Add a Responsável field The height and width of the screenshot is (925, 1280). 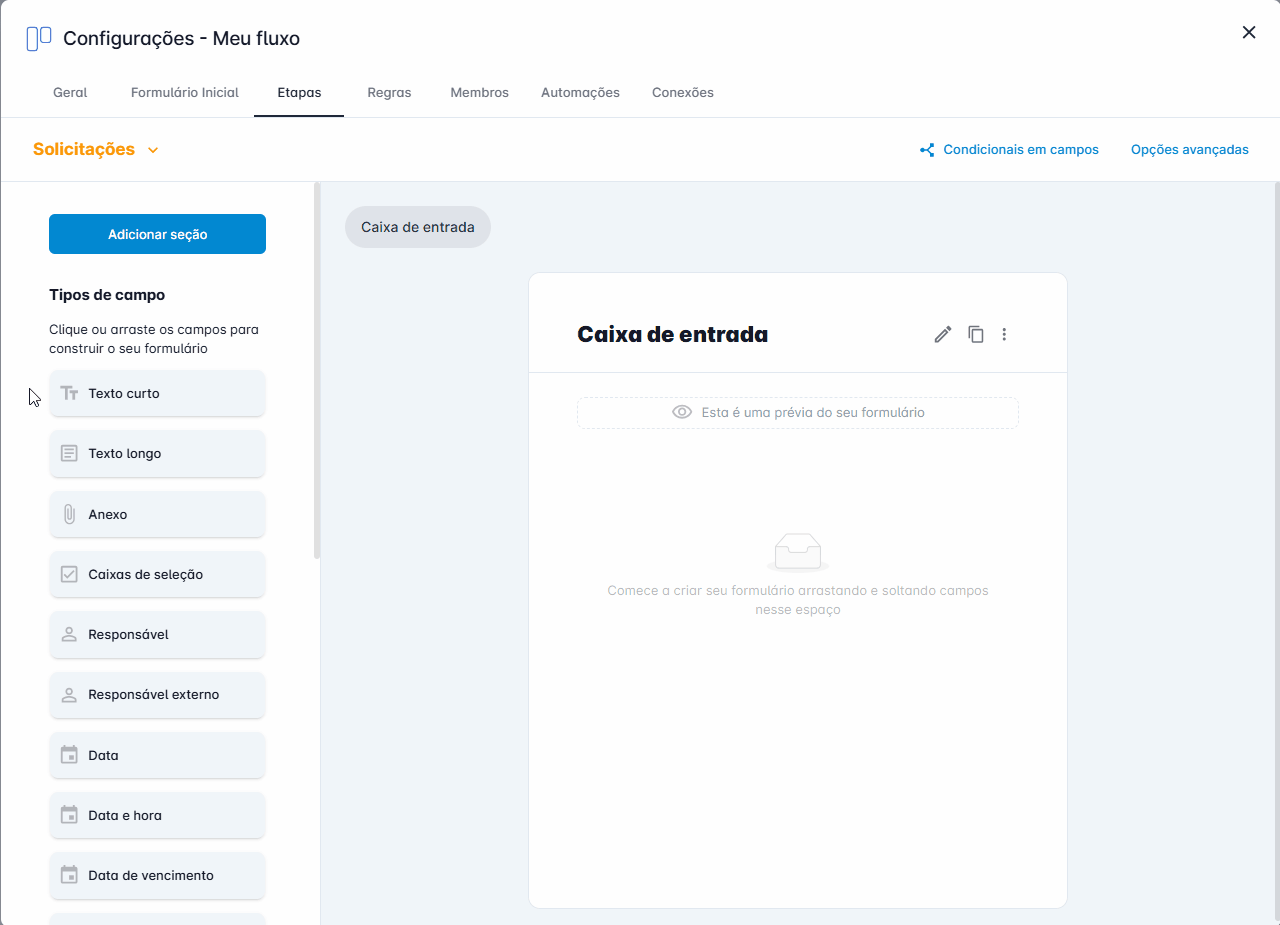coord(157,634)
